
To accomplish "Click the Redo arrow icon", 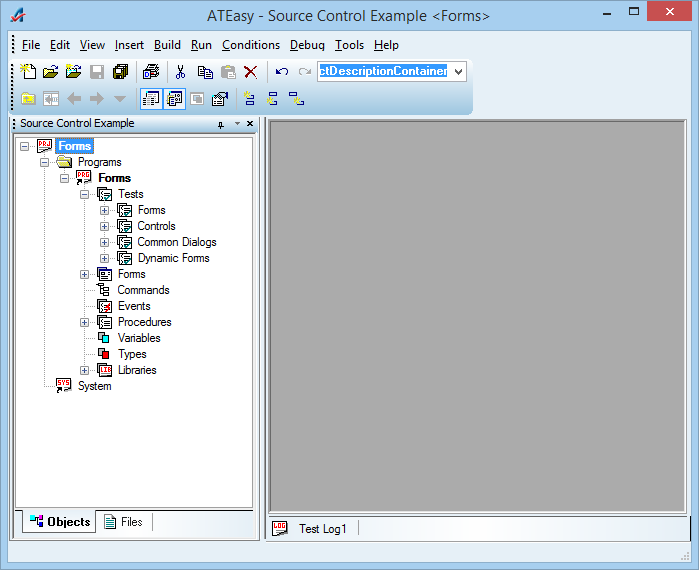I will point(305,72).
